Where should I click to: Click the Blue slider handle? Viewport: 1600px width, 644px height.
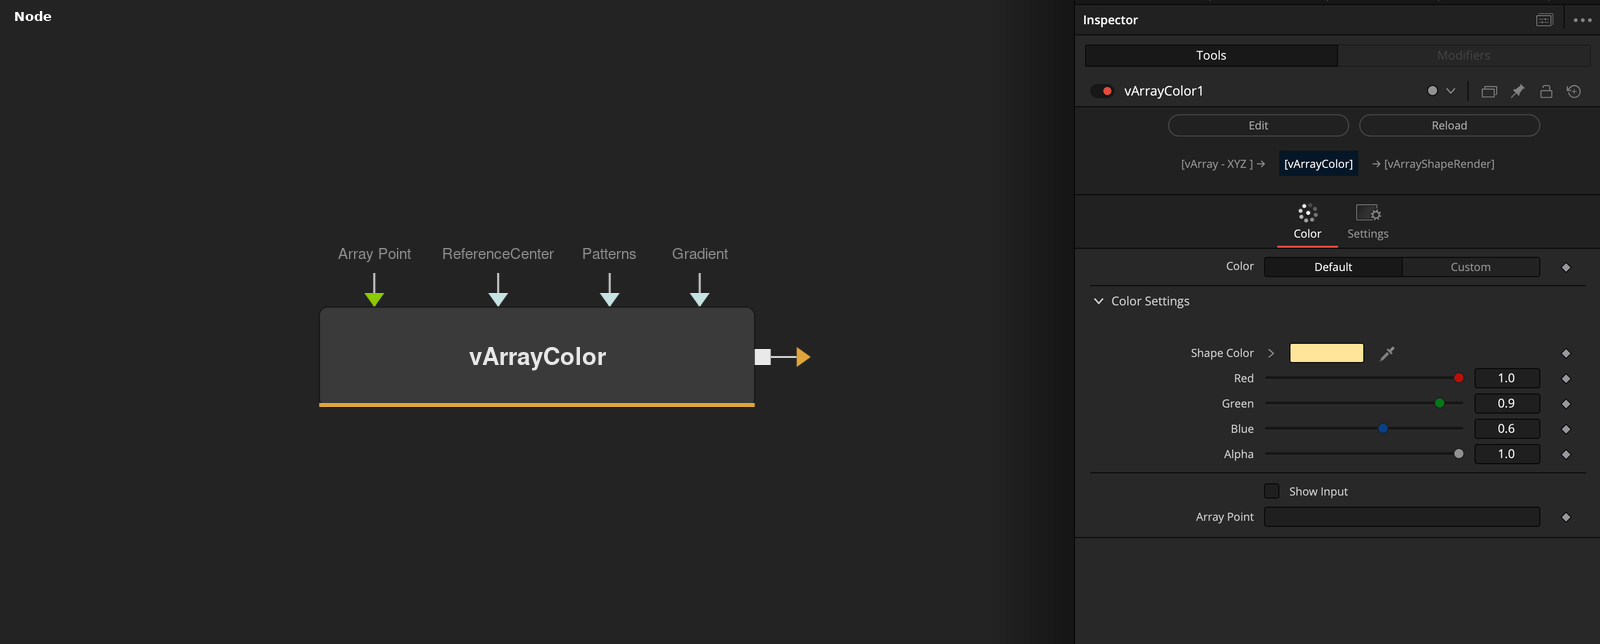coord(1383,428)
